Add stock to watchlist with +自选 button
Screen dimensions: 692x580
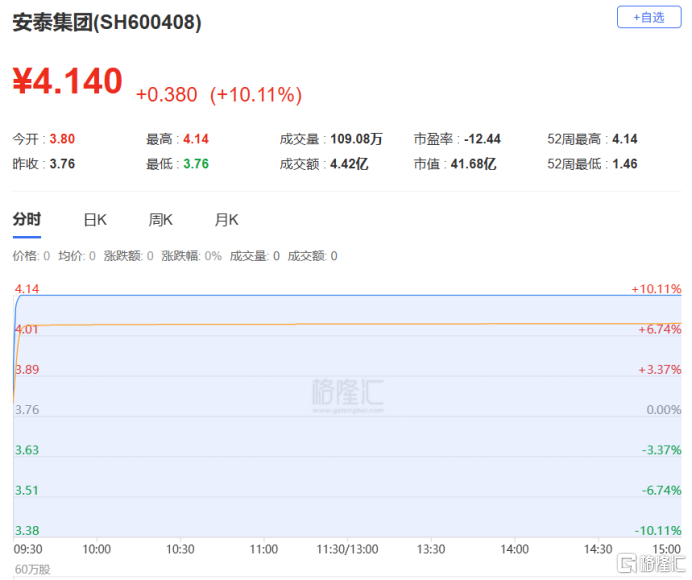point(649,17)
